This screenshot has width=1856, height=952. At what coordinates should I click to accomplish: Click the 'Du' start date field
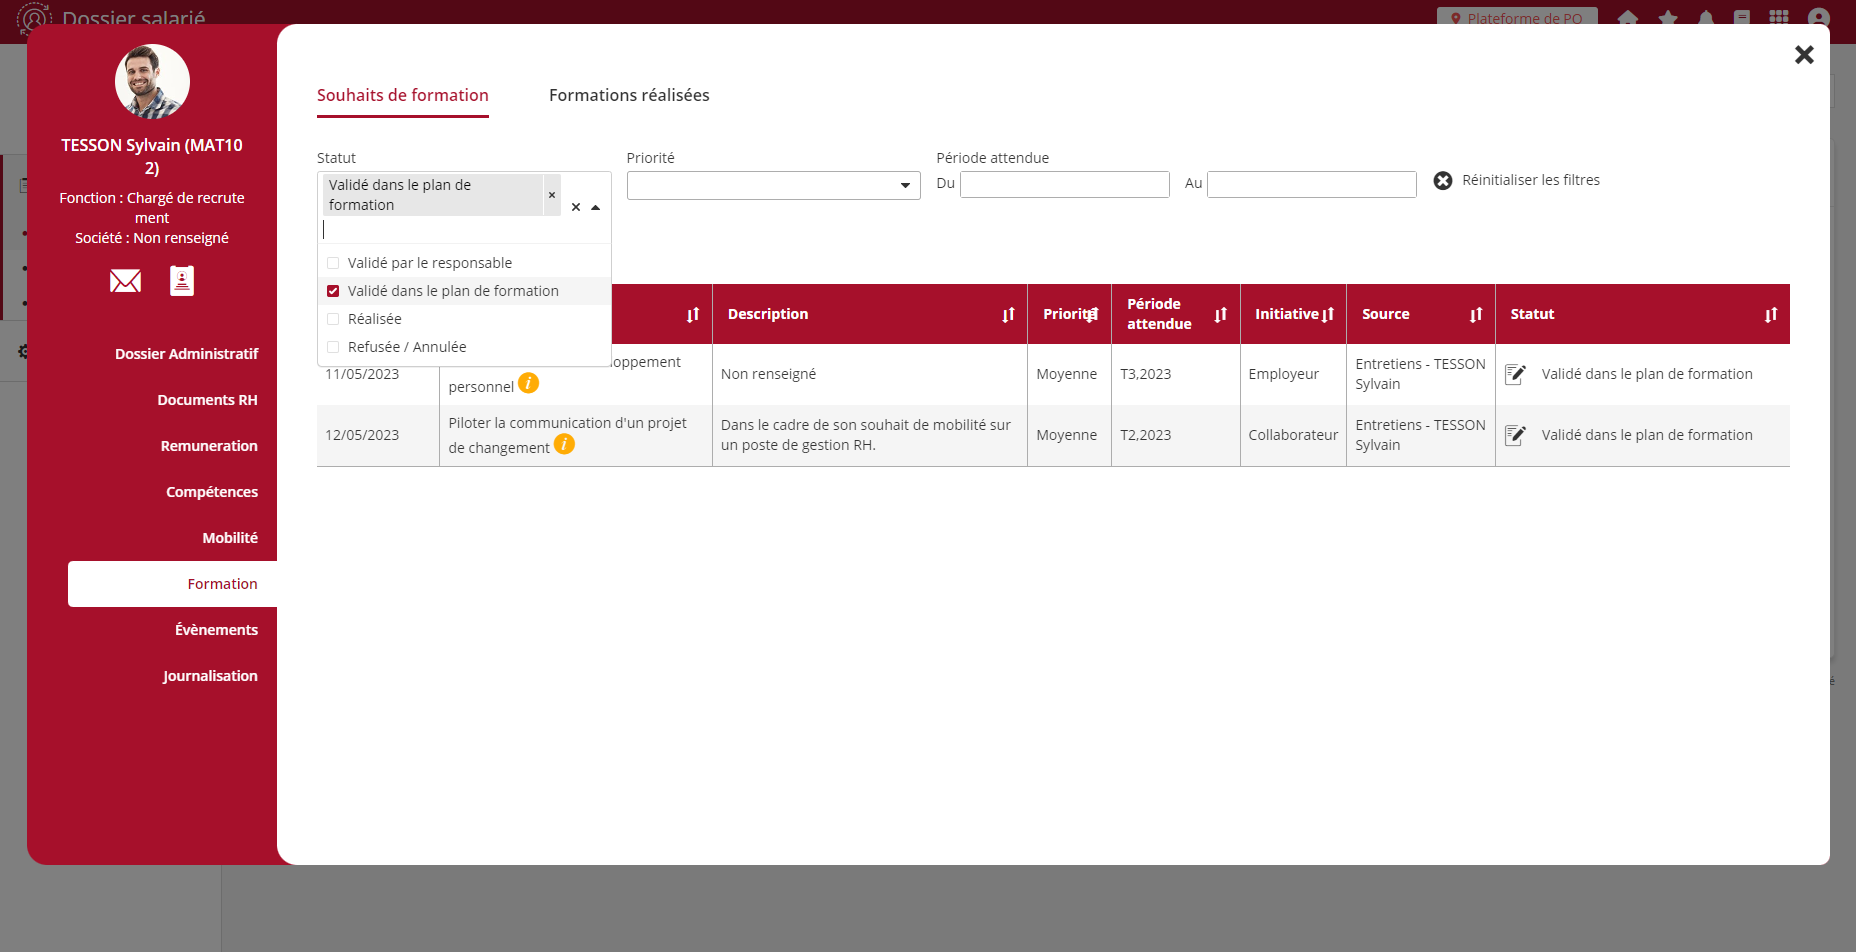tap(1064, 185)
